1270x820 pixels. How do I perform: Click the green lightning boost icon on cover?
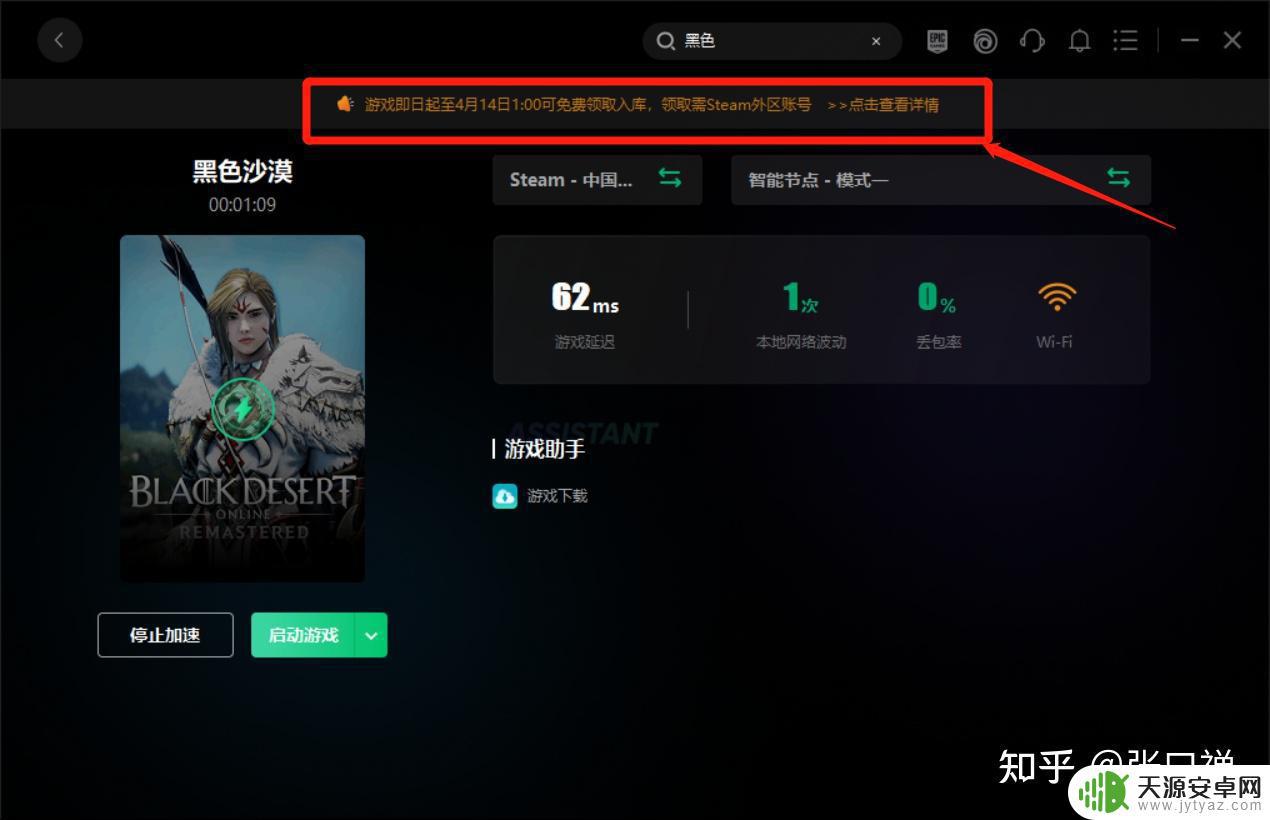pyautogui.click(x=242, y=408)
